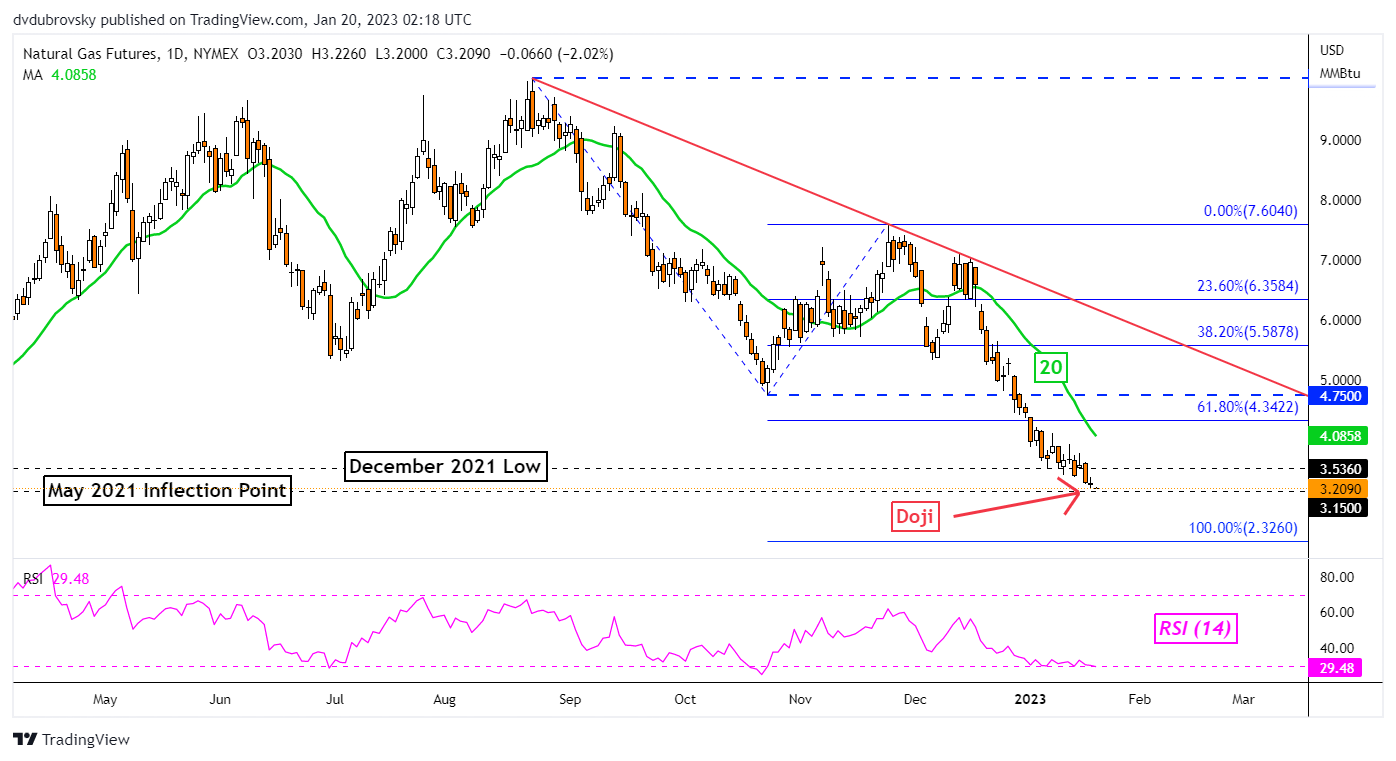Click the Jul date axis label

tap(335, 700)
